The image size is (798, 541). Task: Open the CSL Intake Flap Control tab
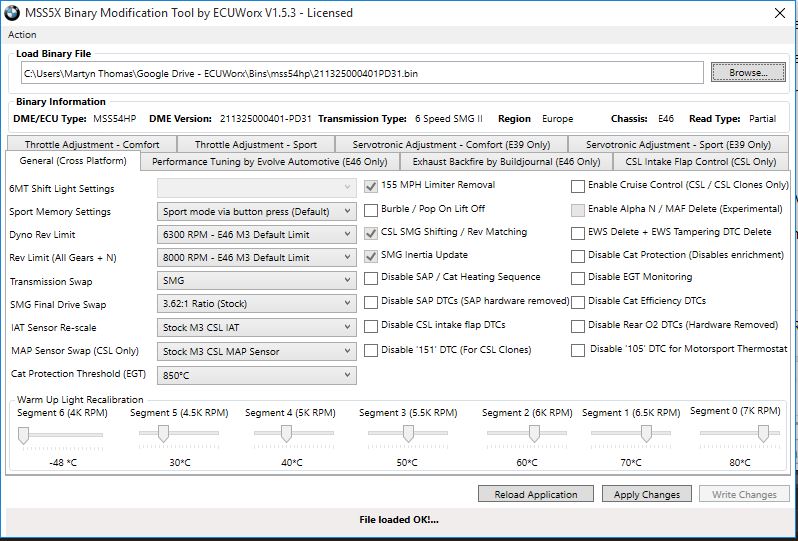pos(700,161)
